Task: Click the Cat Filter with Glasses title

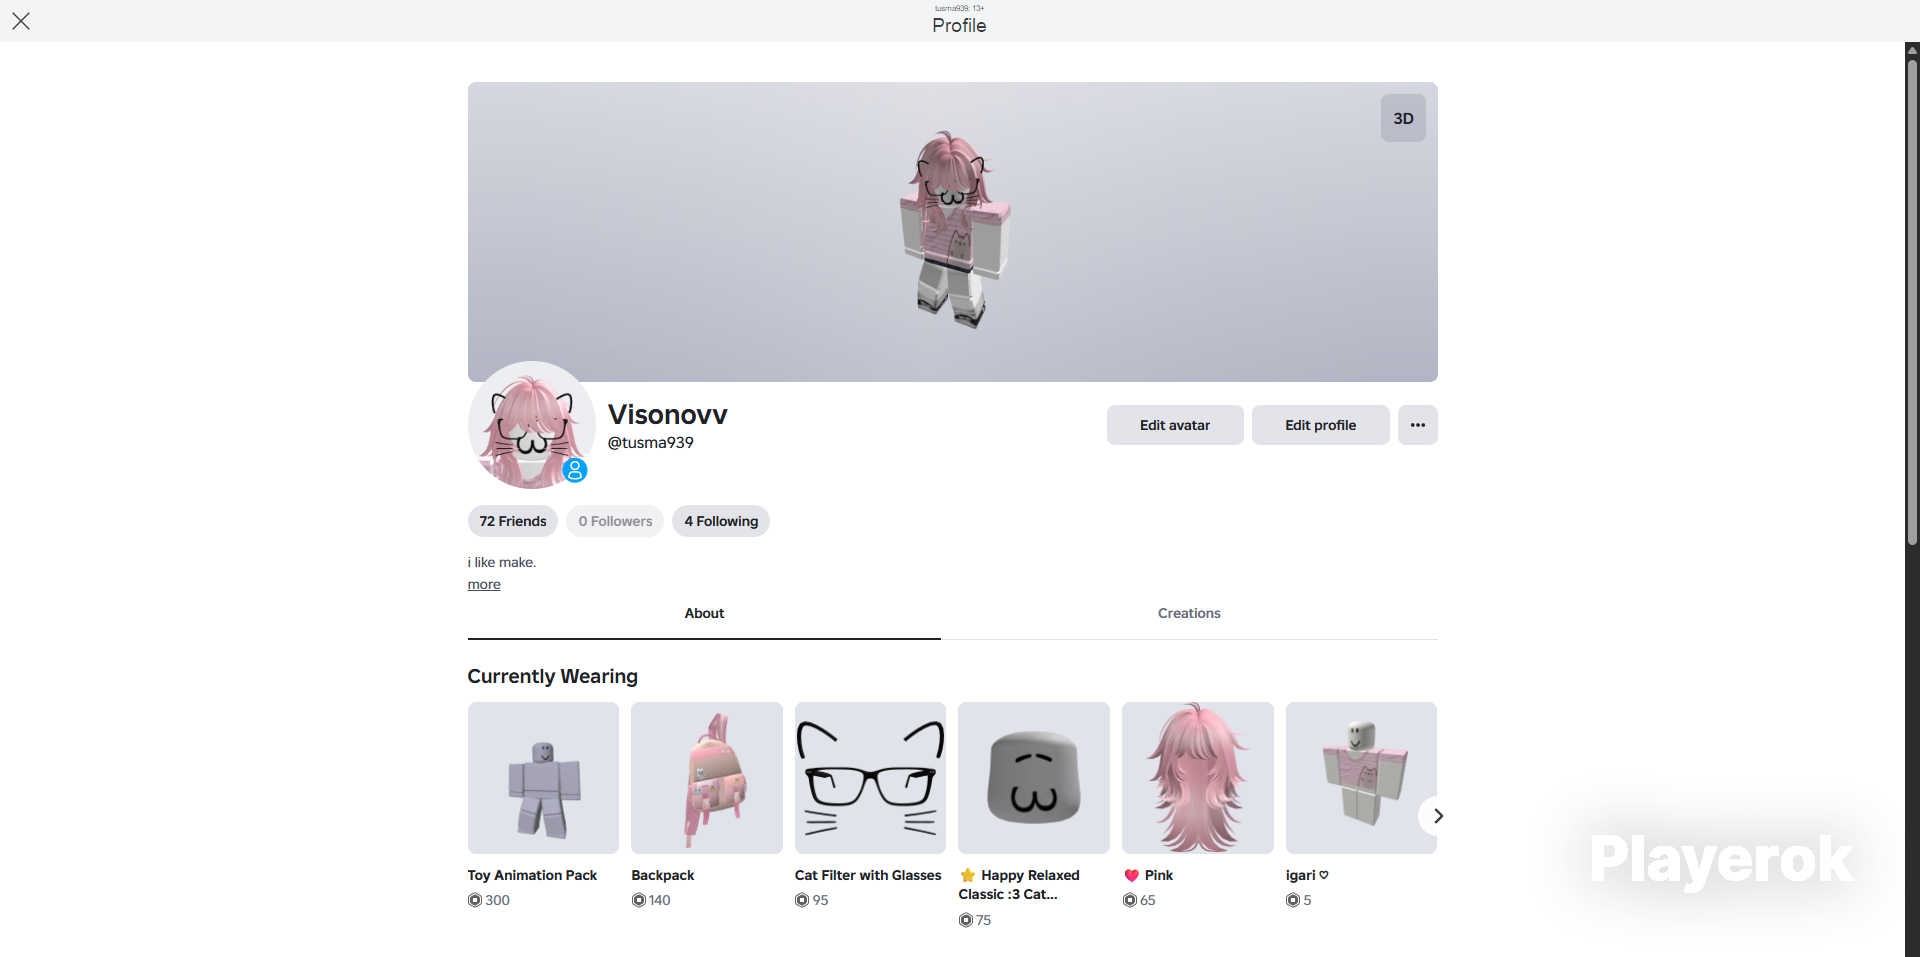Action: tap(868, 875)
